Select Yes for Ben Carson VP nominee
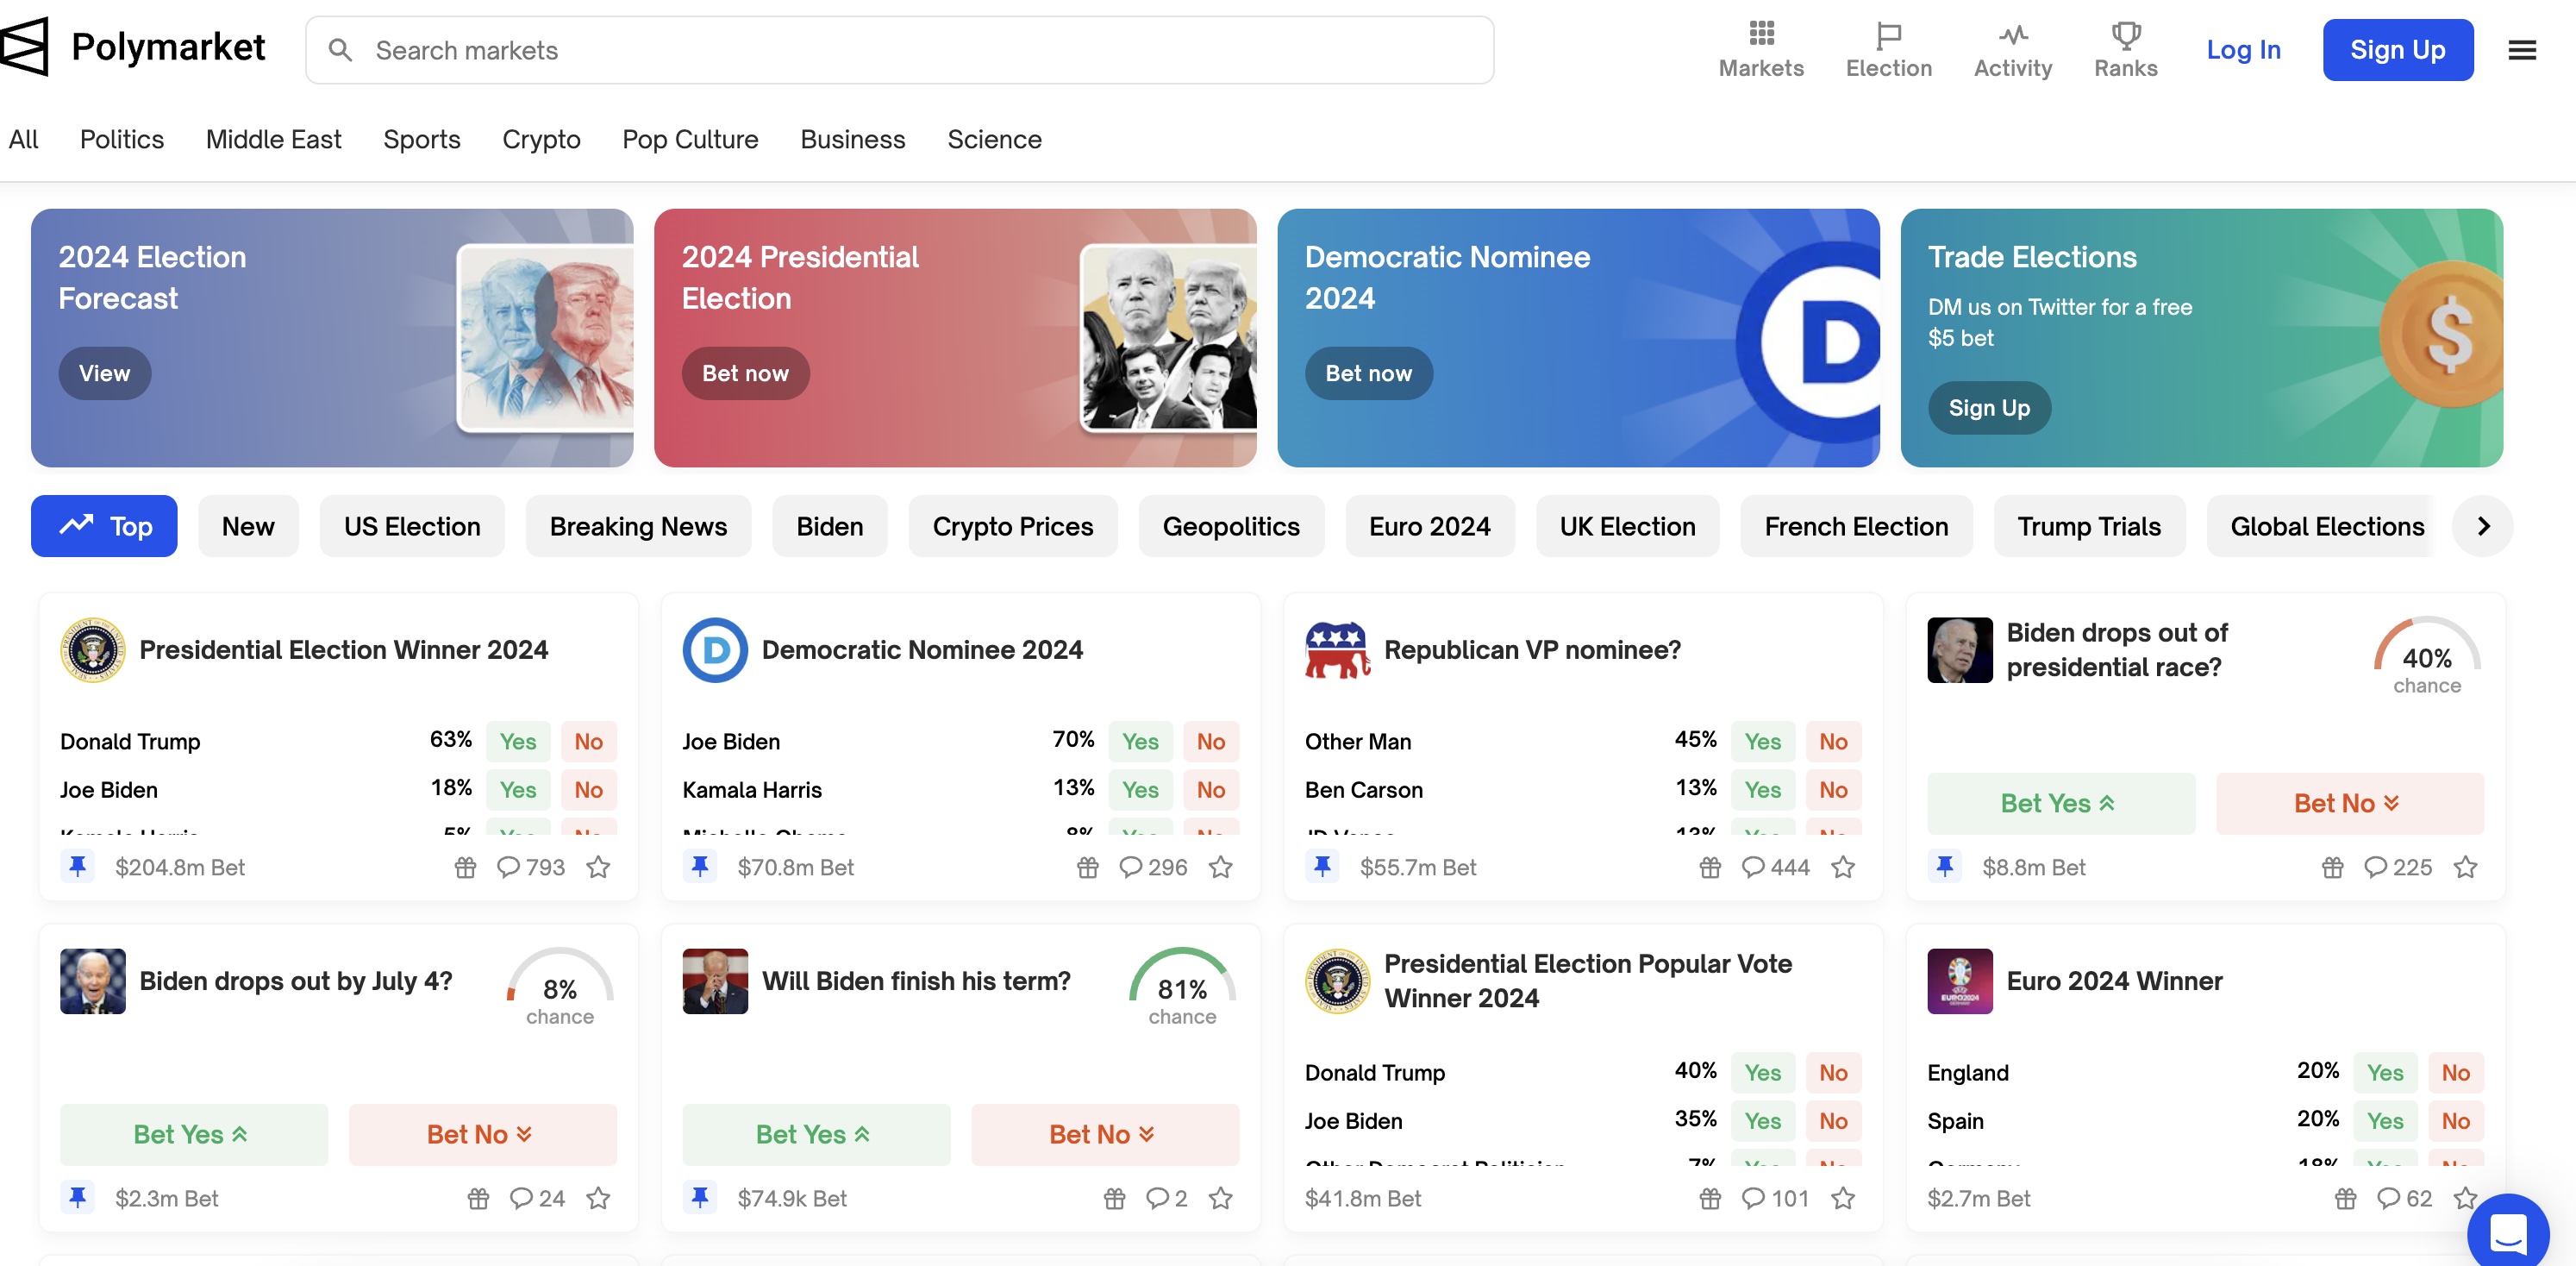This screenshot has width=2576, height=1266. [1763, 789]
